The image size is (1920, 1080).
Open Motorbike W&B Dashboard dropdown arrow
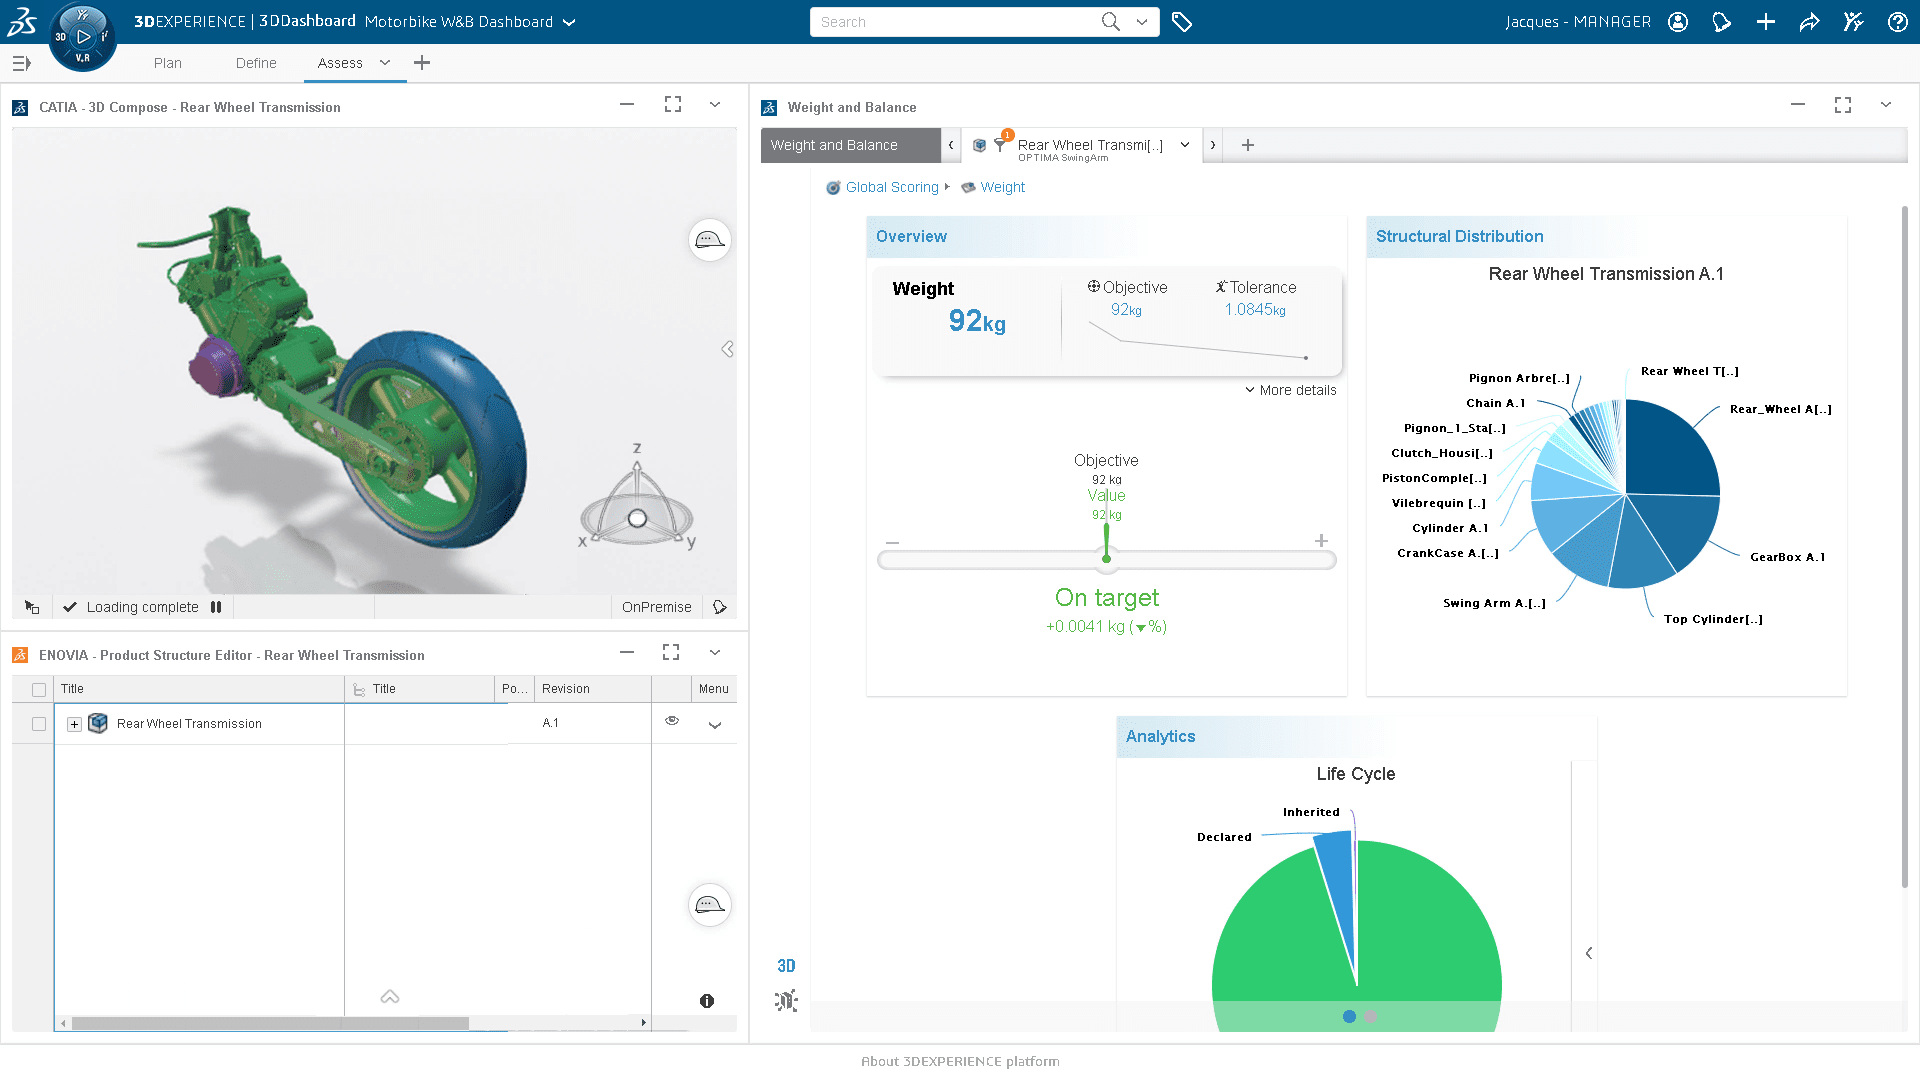point(569,22)
